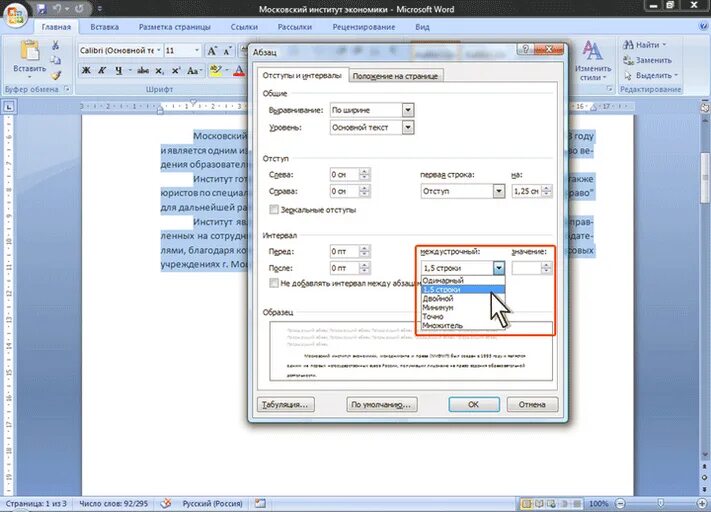Toggle Зеркальные отступы checkbox
The width and height of the screenshot is (711, 512).
[274, 210]
